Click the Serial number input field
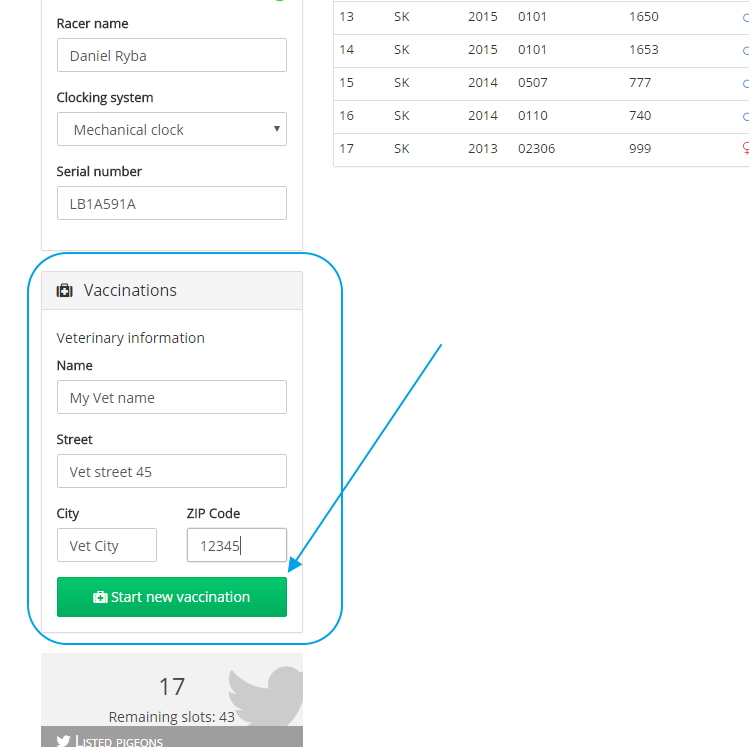The width and height of the screenshot is (749, 747). (171, 204)
